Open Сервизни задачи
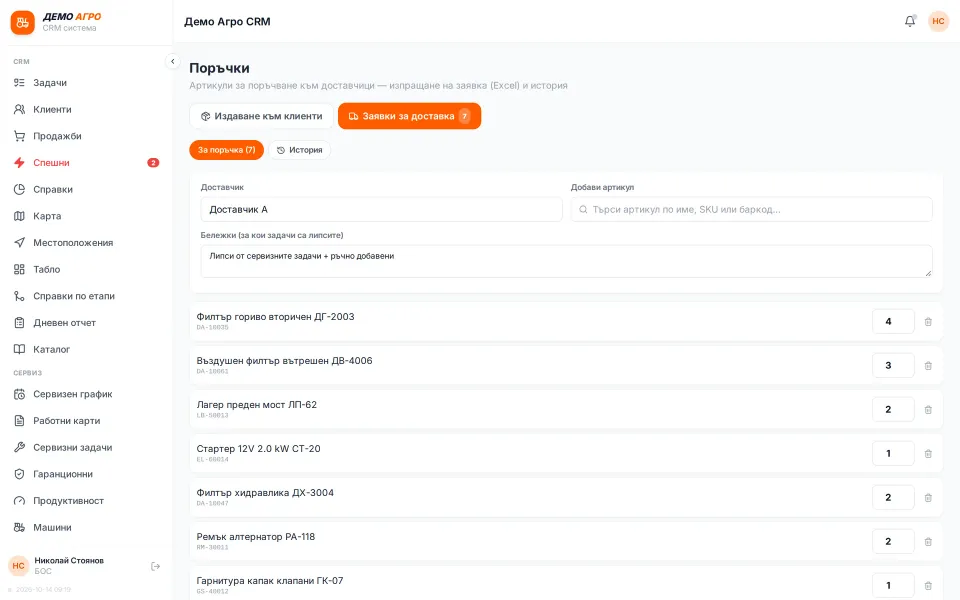 pyautogui.click(x=86, y=448)
